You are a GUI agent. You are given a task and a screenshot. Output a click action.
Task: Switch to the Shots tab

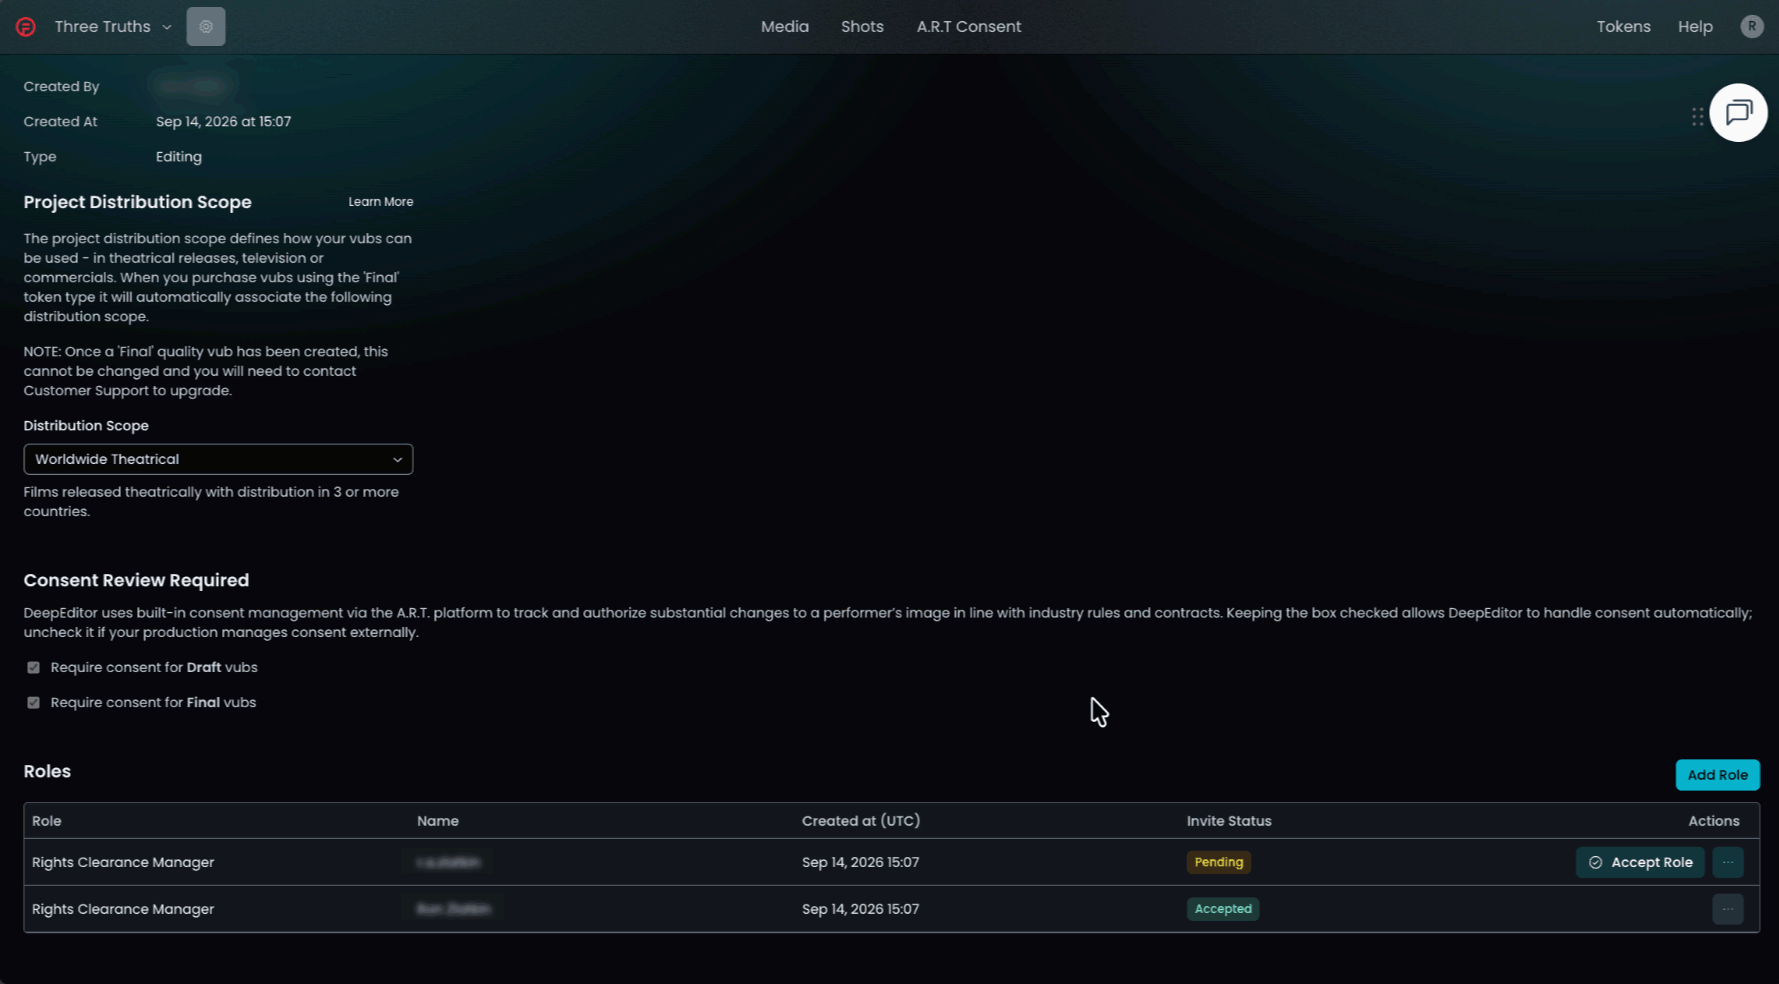862,27
